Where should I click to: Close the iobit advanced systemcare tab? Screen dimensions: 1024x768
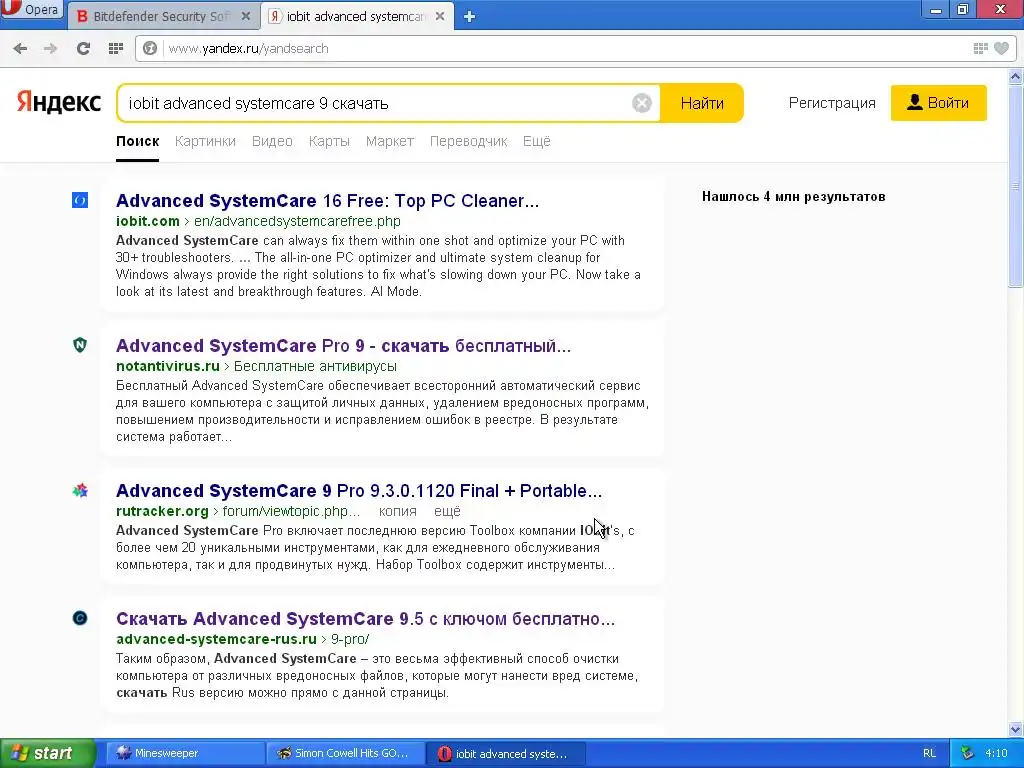coord(440,16)
